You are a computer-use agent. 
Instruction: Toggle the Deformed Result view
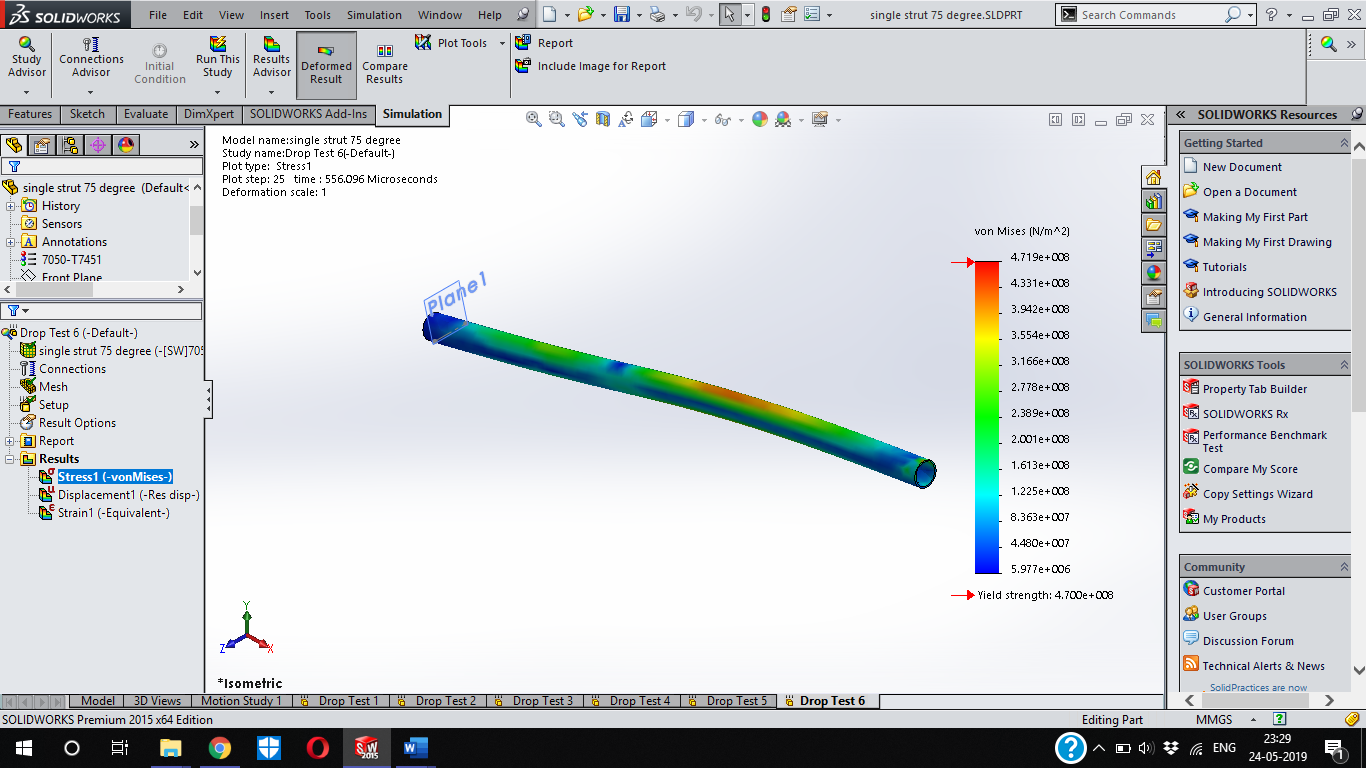point(326,64)
